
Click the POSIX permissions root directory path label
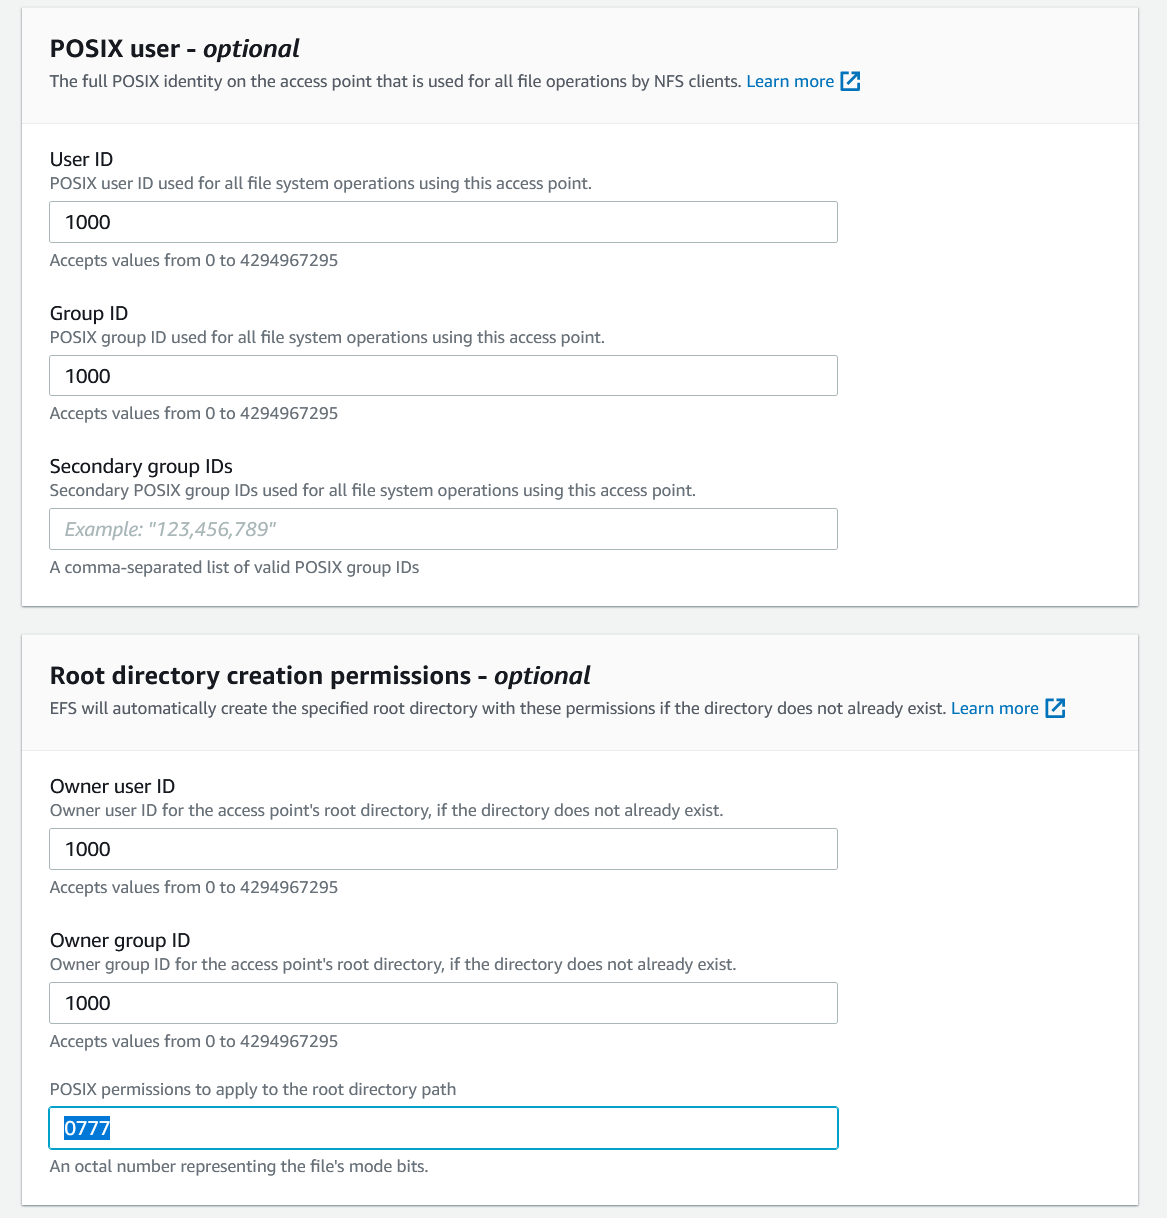click(x=253, y=1089)
